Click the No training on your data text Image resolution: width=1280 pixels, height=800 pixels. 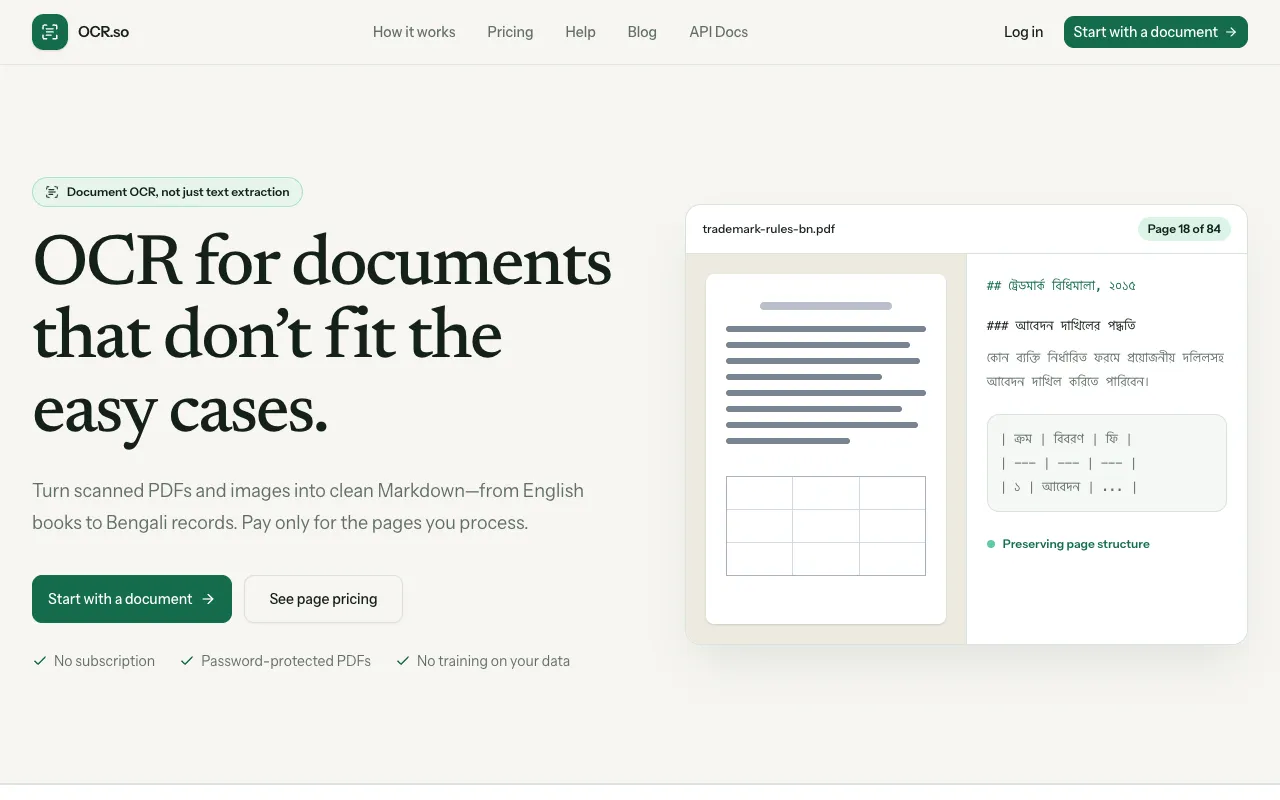[493, 661]
